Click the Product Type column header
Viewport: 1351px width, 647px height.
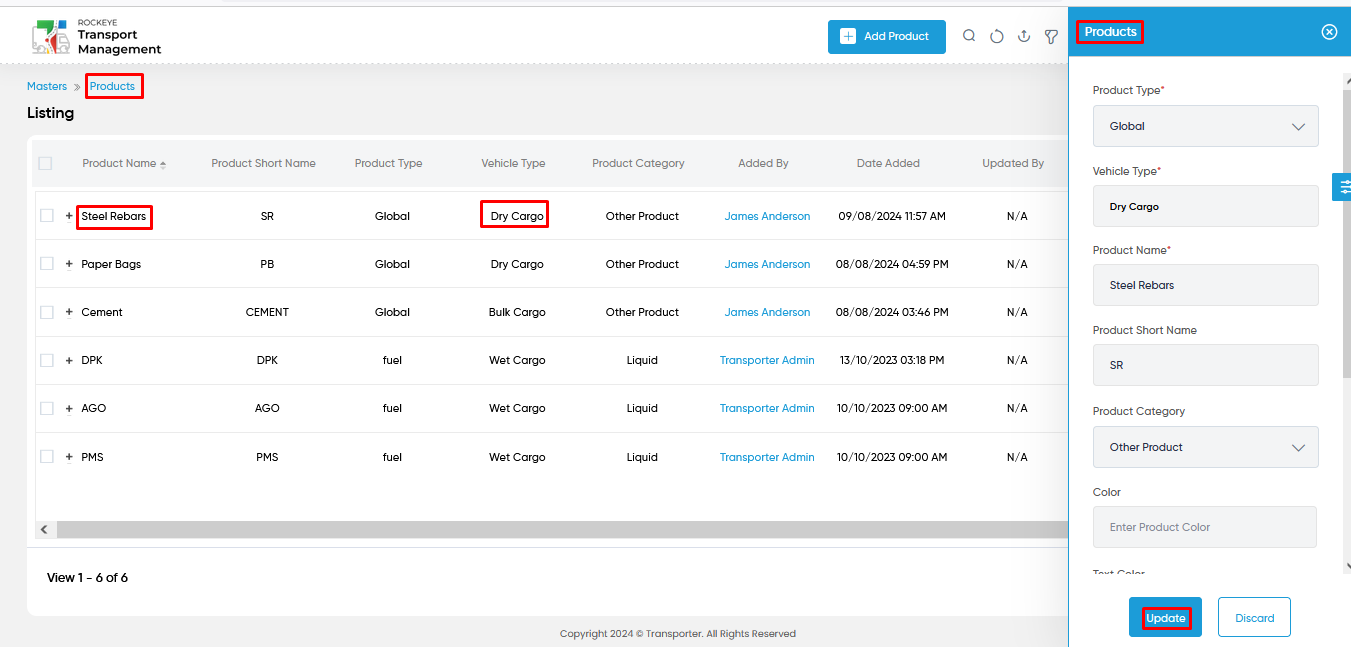click(389, 163)
